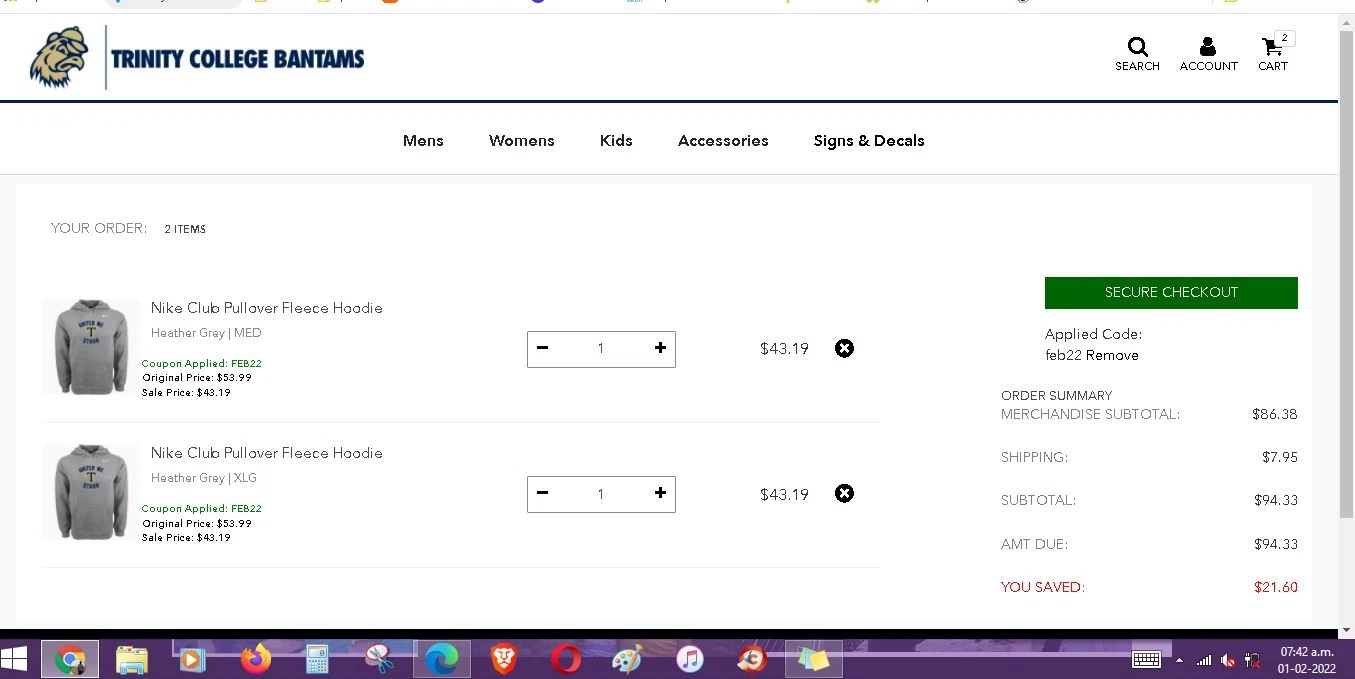The width and height of the screenshot is (1355, 679).
Task: Click the Secure Checkout button
Action: pyautogui.click(x=1171, y=292)
